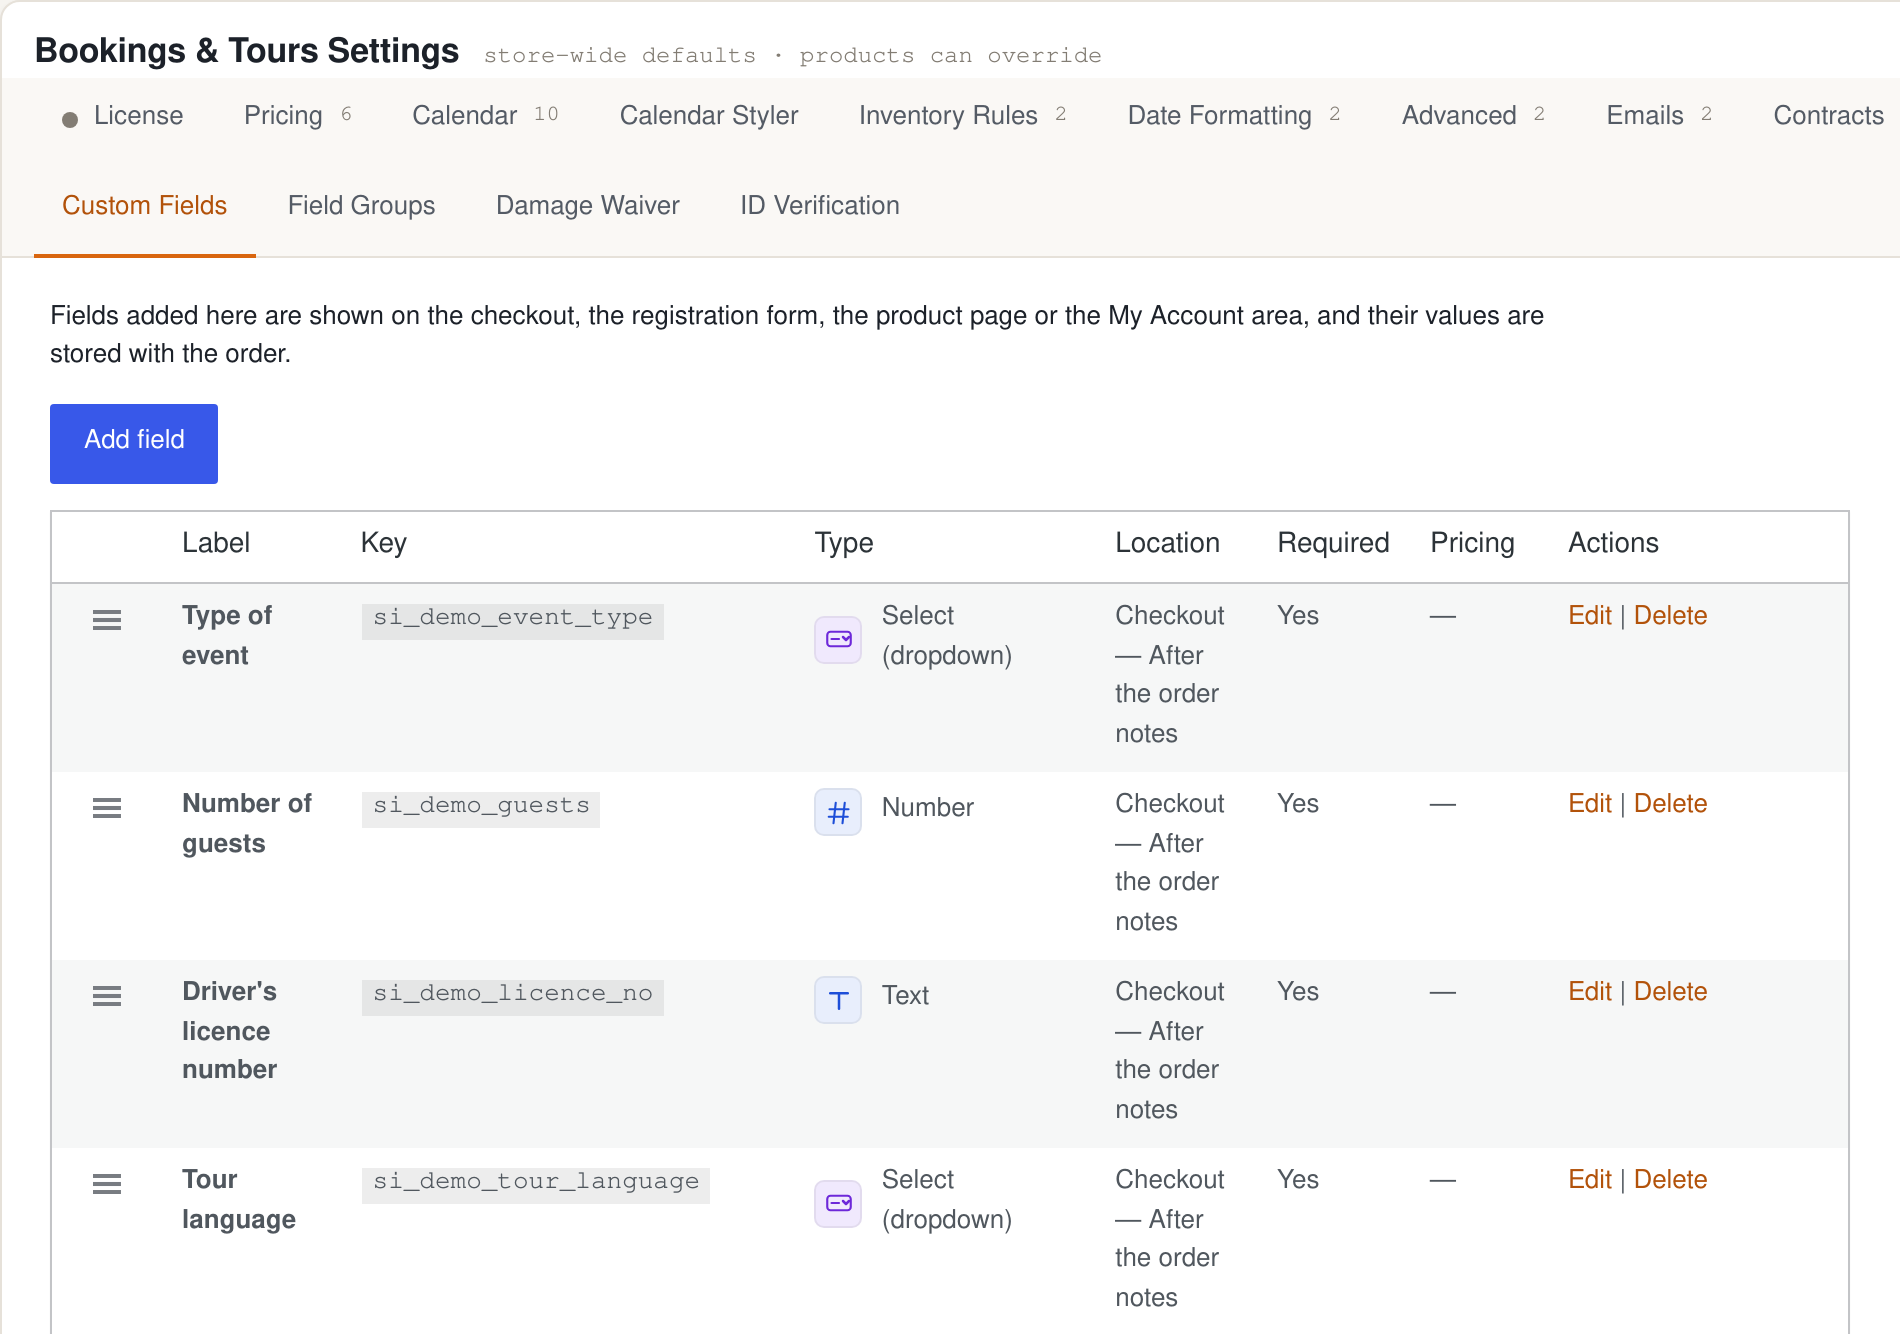Delete the Tour language field

click(x=1670, y=1180)
